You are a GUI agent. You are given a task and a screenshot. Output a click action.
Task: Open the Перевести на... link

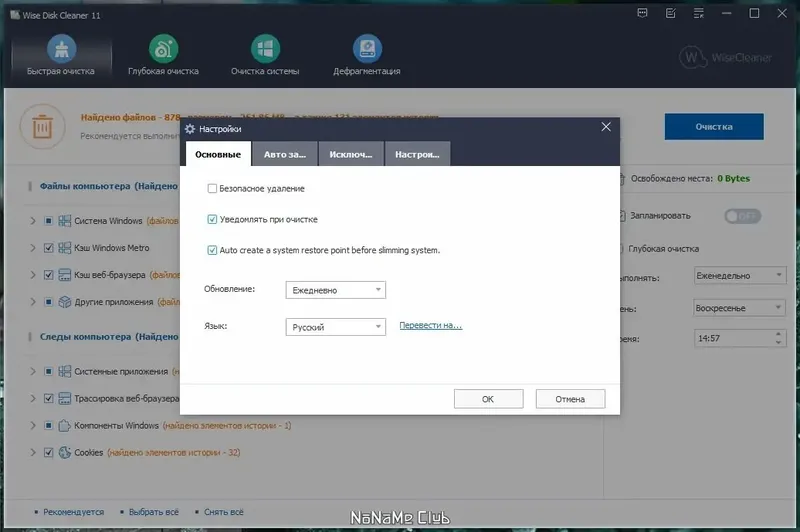point(431,325)
